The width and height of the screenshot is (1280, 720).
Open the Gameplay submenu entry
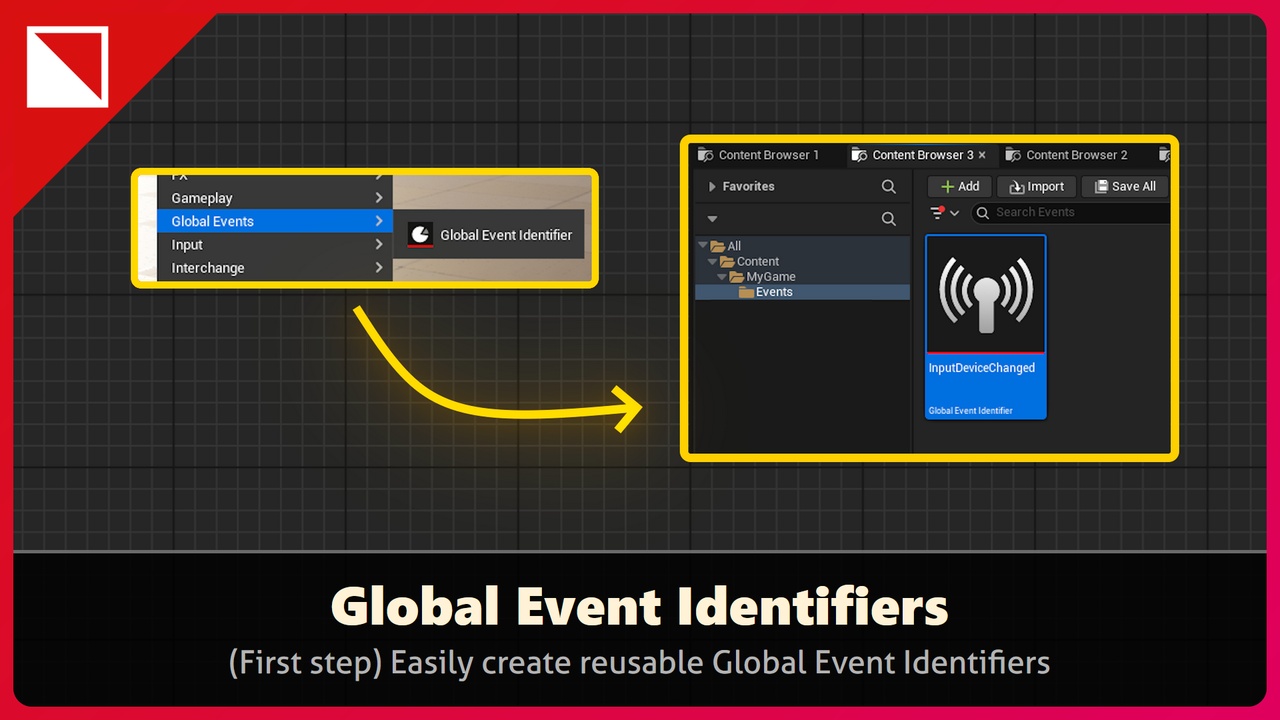pos(275,198)
